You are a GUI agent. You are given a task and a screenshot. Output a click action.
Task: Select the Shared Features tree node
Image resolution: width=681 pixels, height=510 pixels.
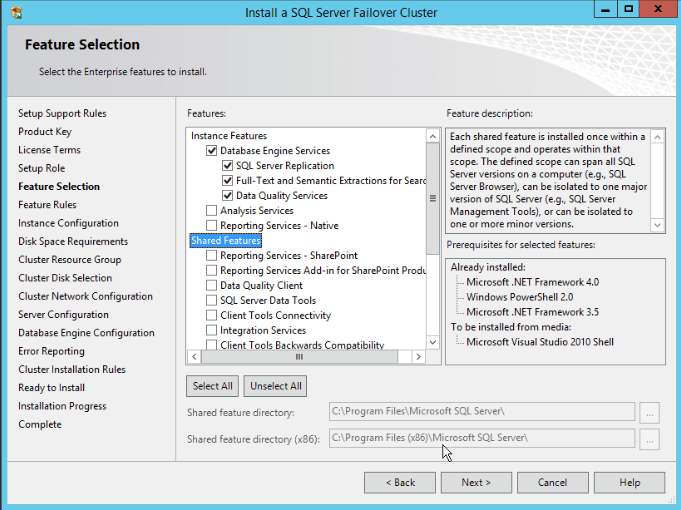(x=225, y=241)
